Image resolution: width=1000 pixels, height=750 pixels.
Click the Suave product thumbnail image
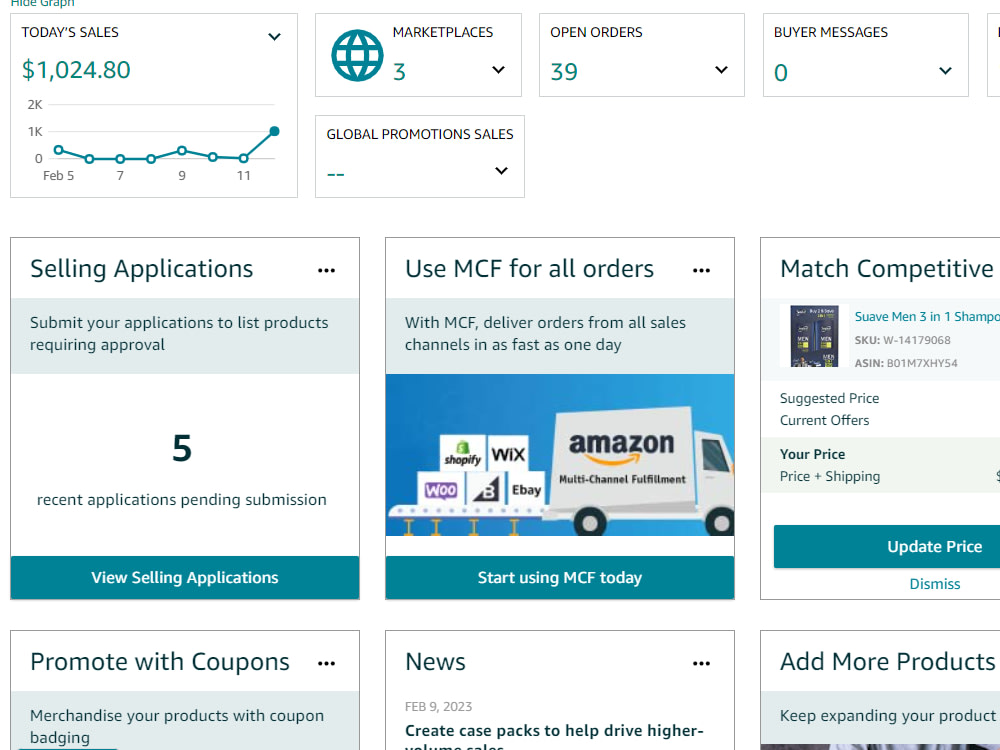pos(813,336)
